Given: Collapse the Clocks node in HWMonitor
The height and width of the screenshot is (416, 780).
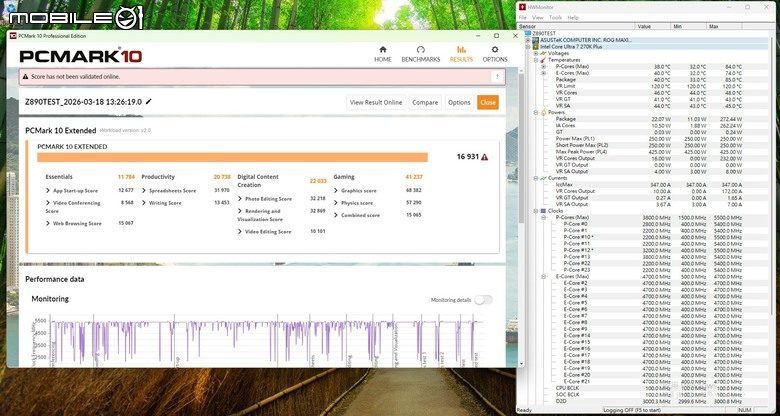Looking at the screenshot, I should click(x=535, y=211).
